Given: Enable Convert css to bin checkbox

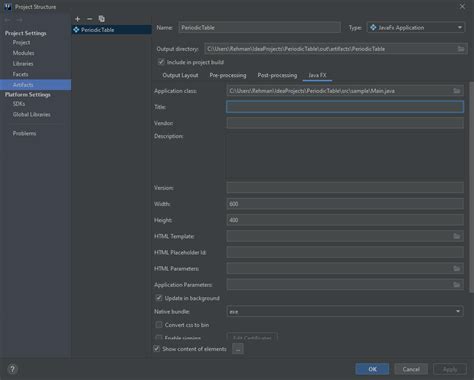Looking at the screenshot, I should pyautogui.click(x=159, y=325).
